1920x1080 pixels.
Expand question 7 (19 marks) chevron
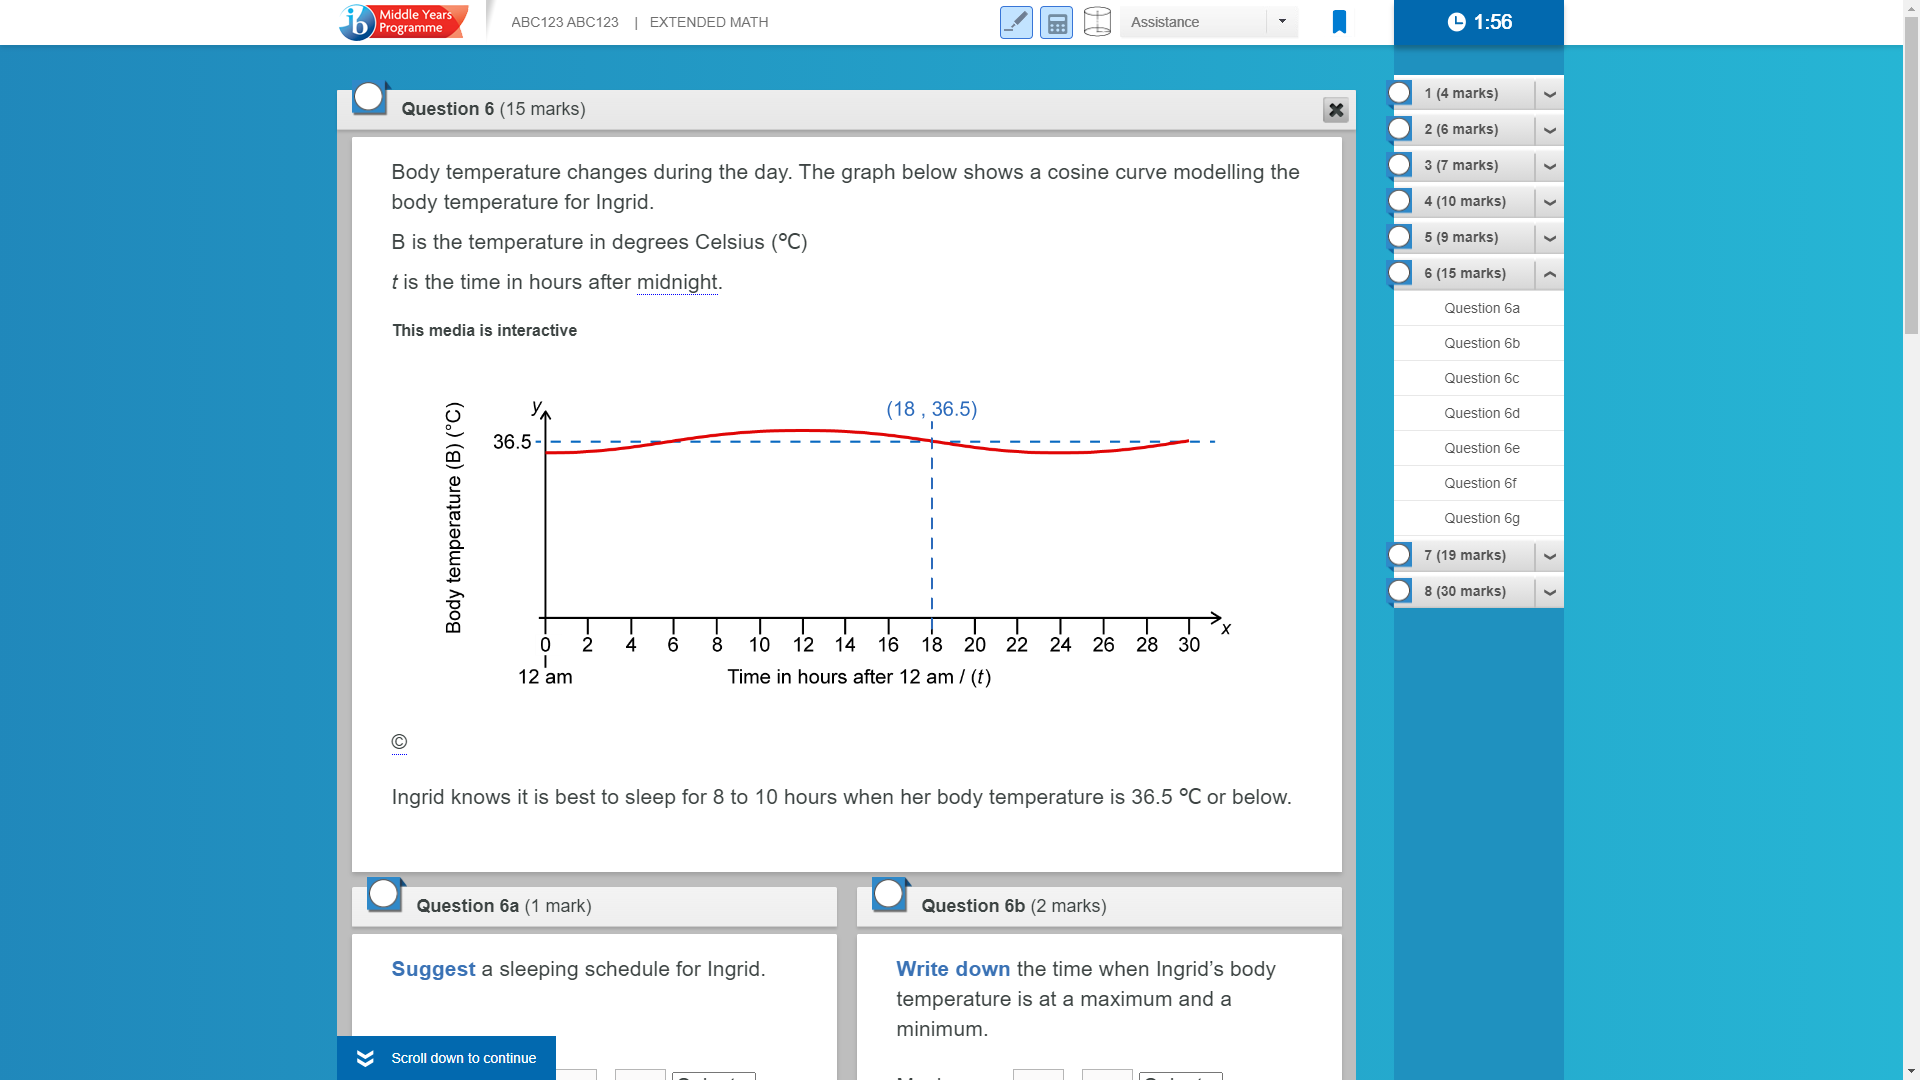[1549, 556]
